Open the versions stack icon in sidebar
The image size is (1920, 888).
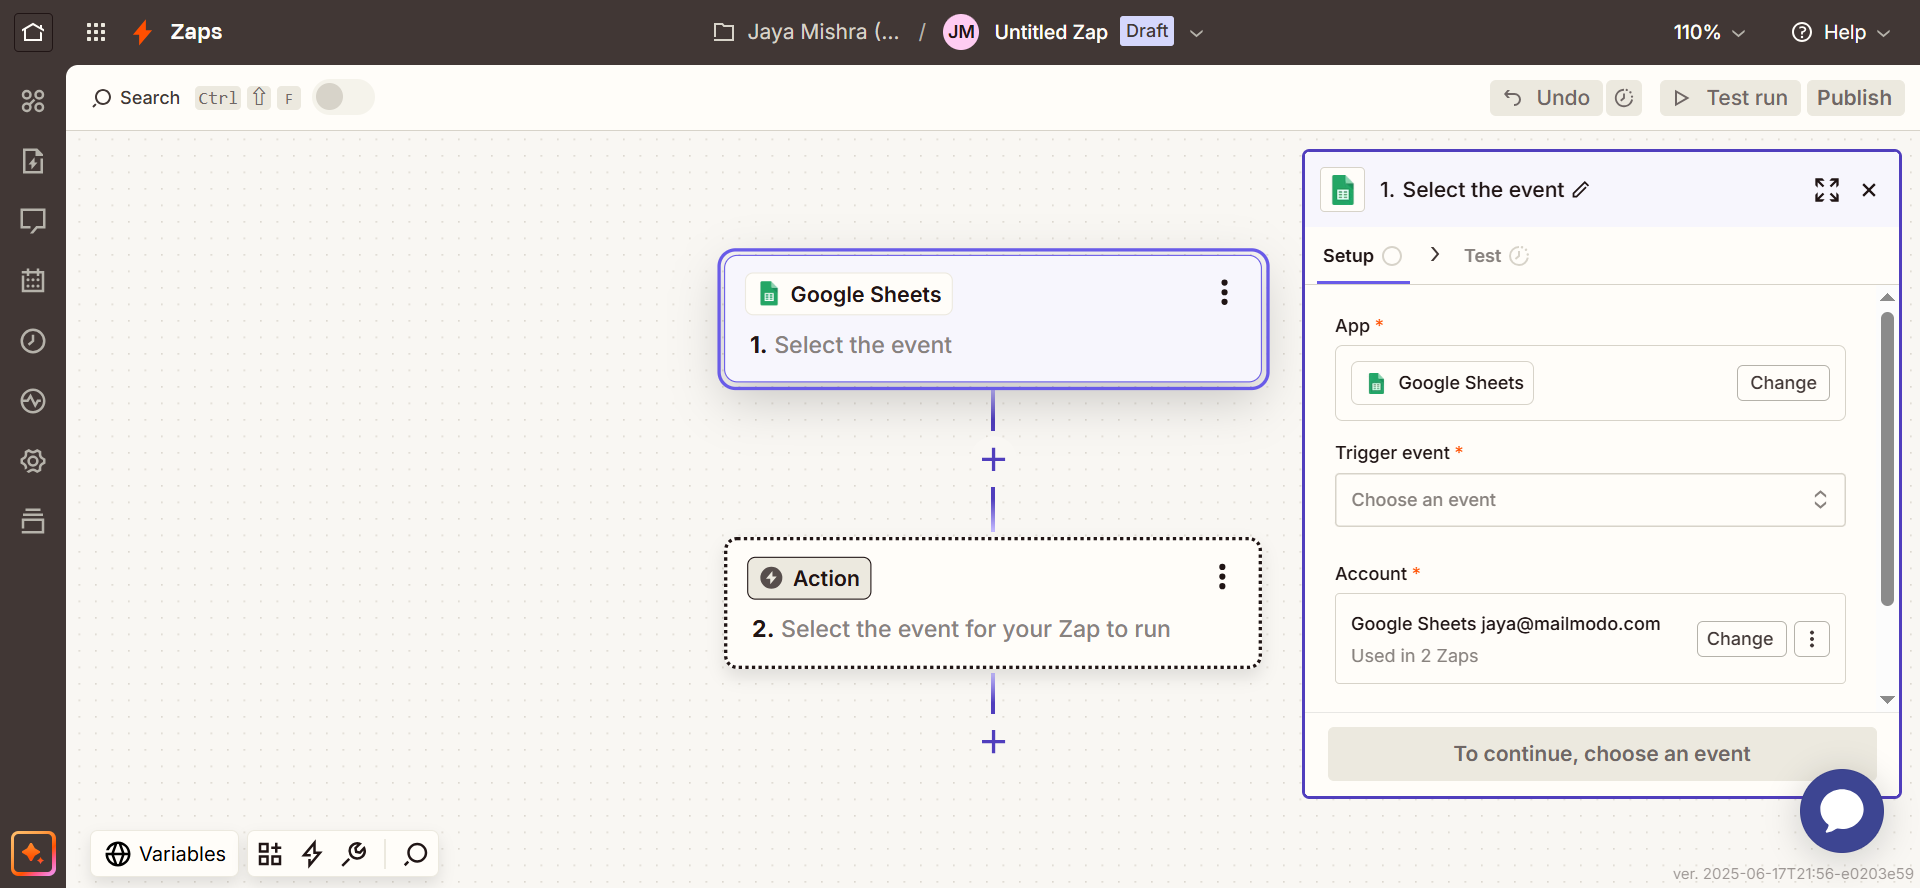tap(33, 521)
